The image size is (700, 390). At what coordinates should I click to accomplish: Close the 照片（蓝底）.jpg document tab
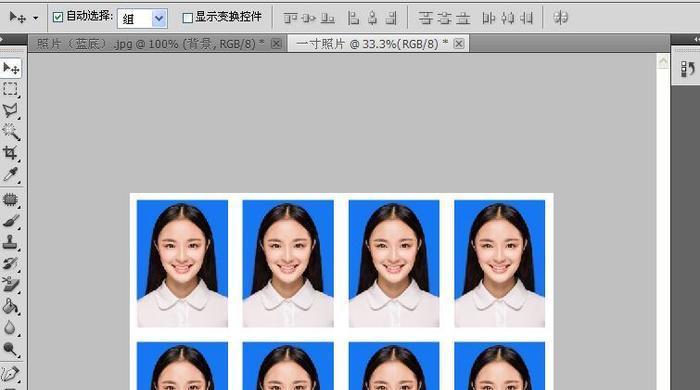pyautogui.click(x=276, y=44)
